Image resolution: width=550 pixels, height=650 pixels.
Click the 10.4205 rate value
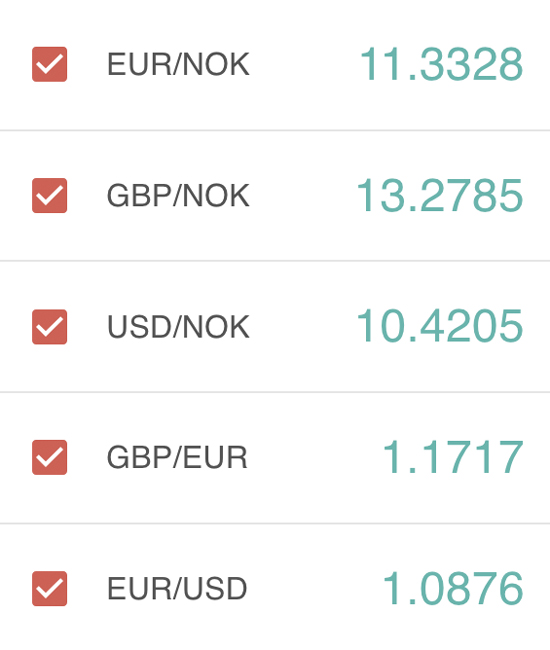pyautogui.click(x=439, y=327)
